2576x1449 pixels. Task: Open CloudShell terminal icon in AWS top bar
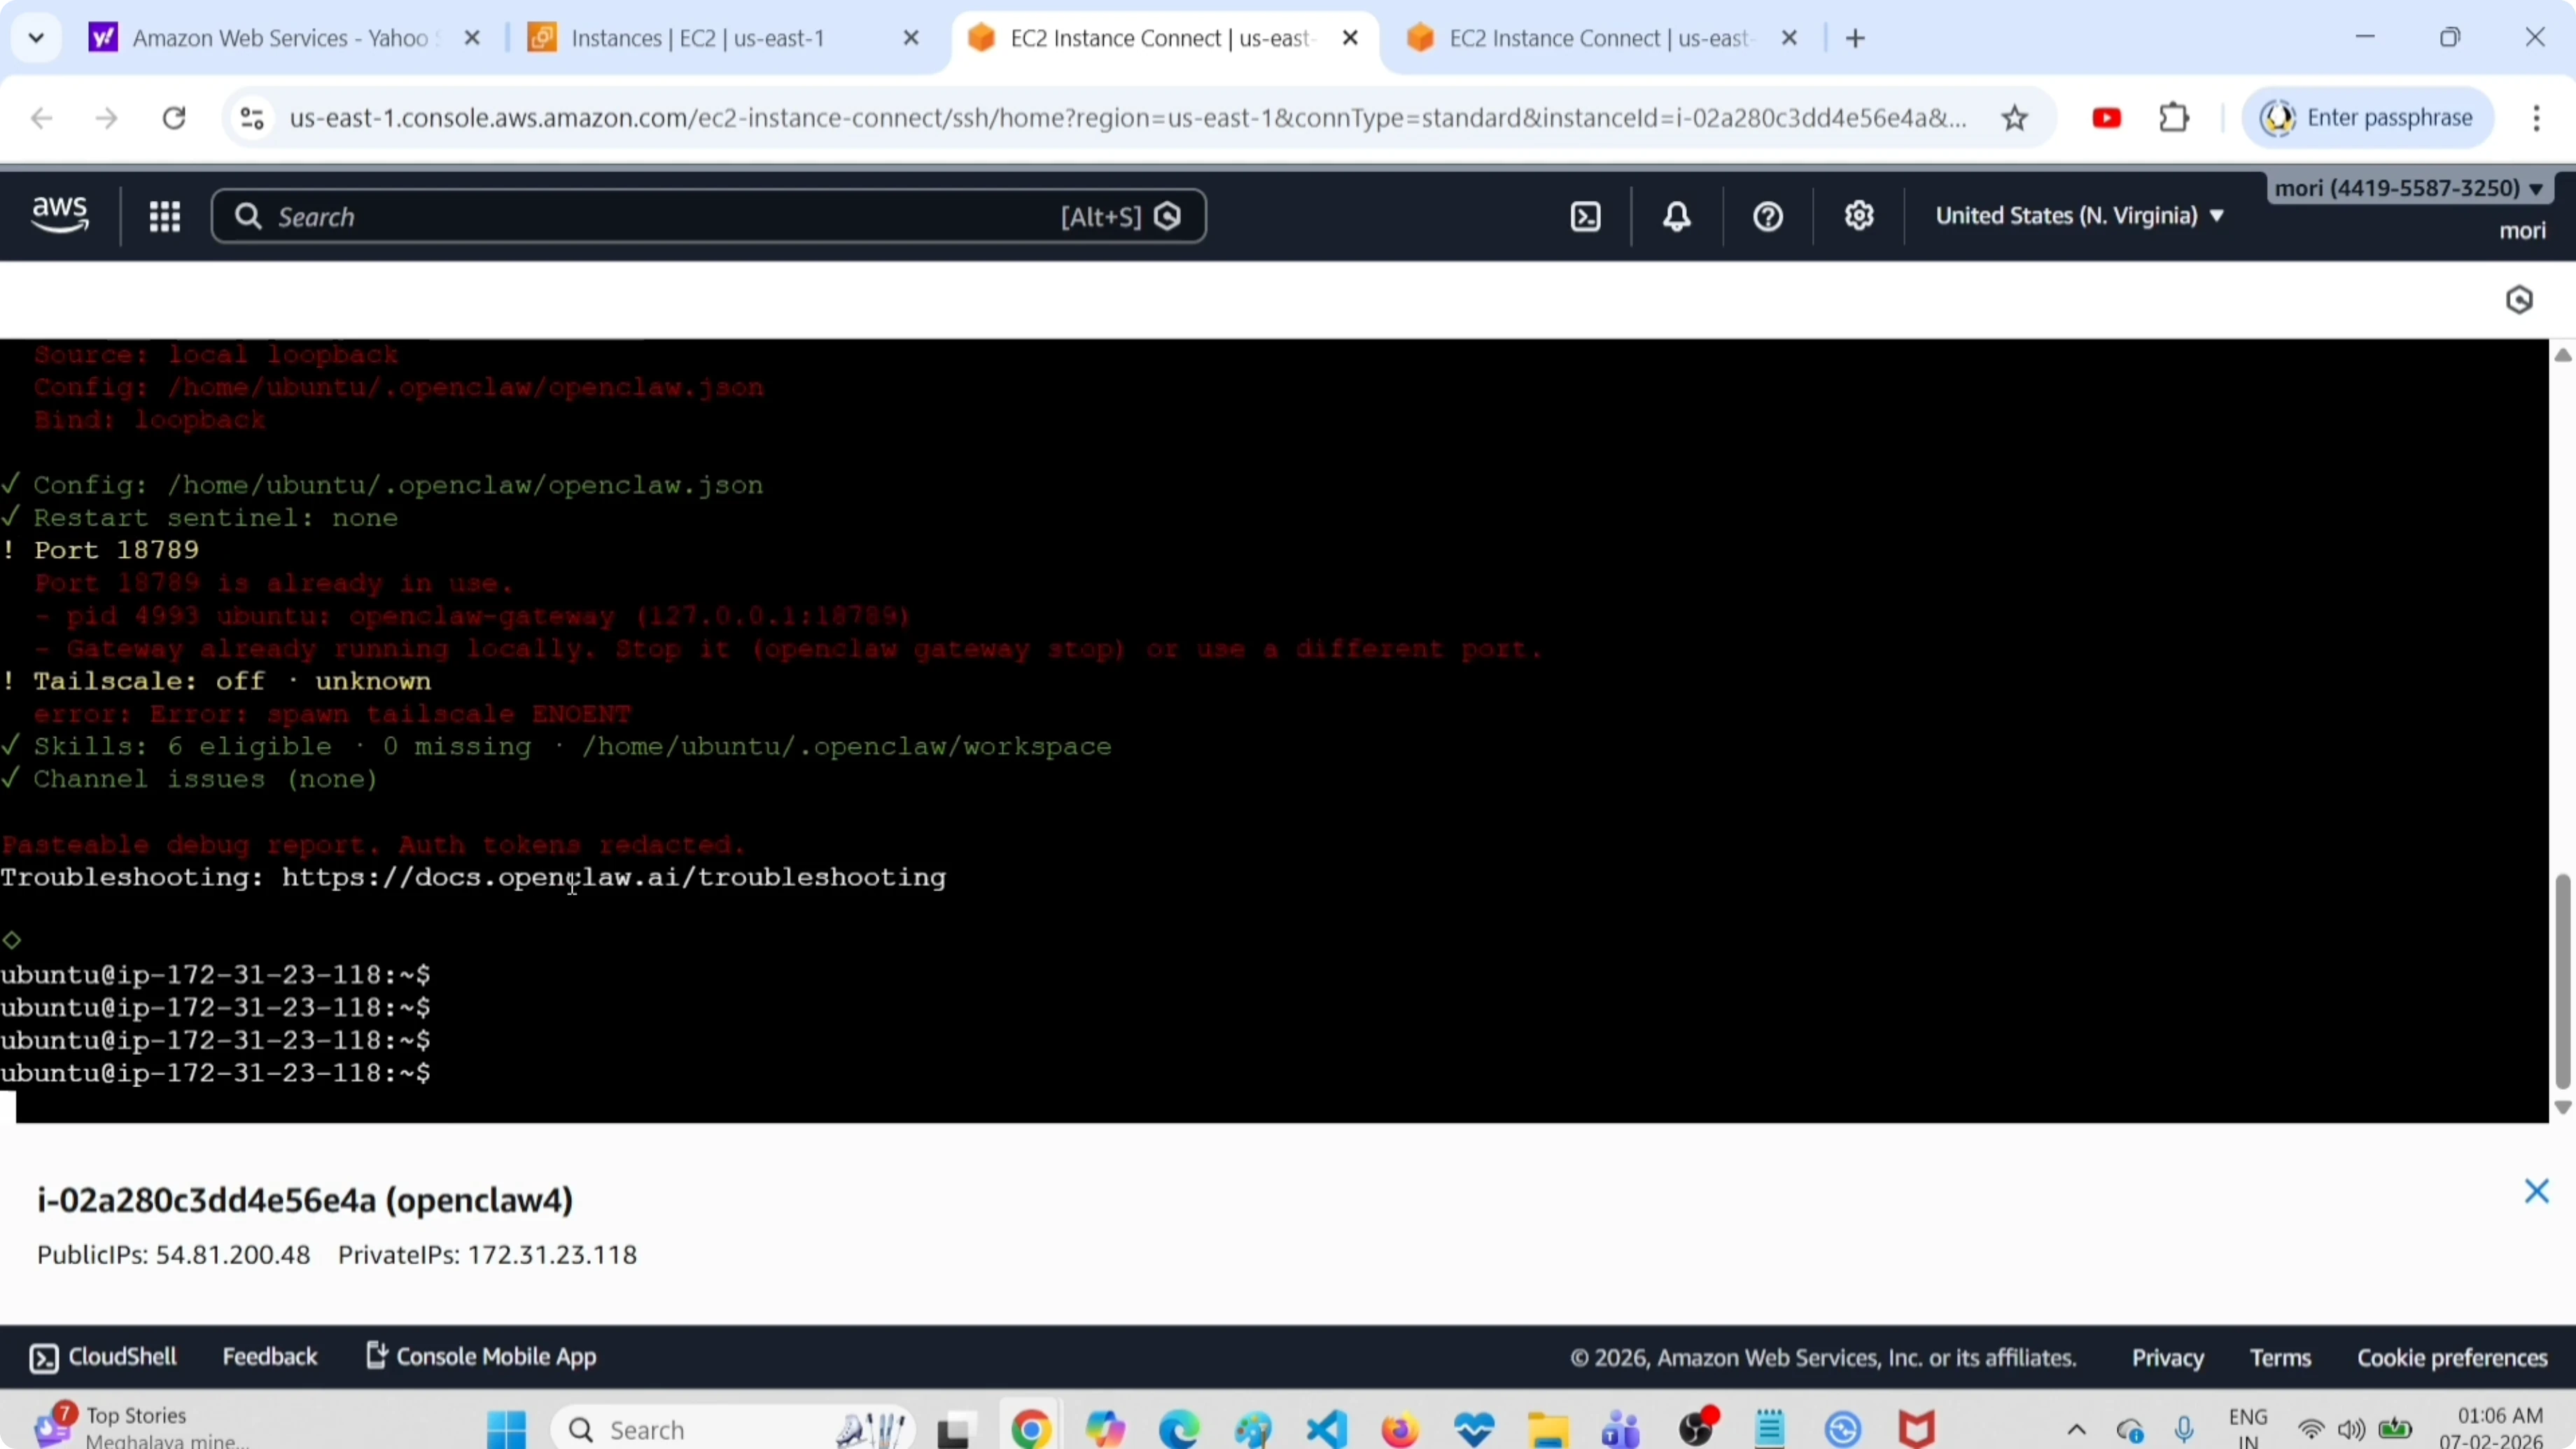click(1586, 216)
